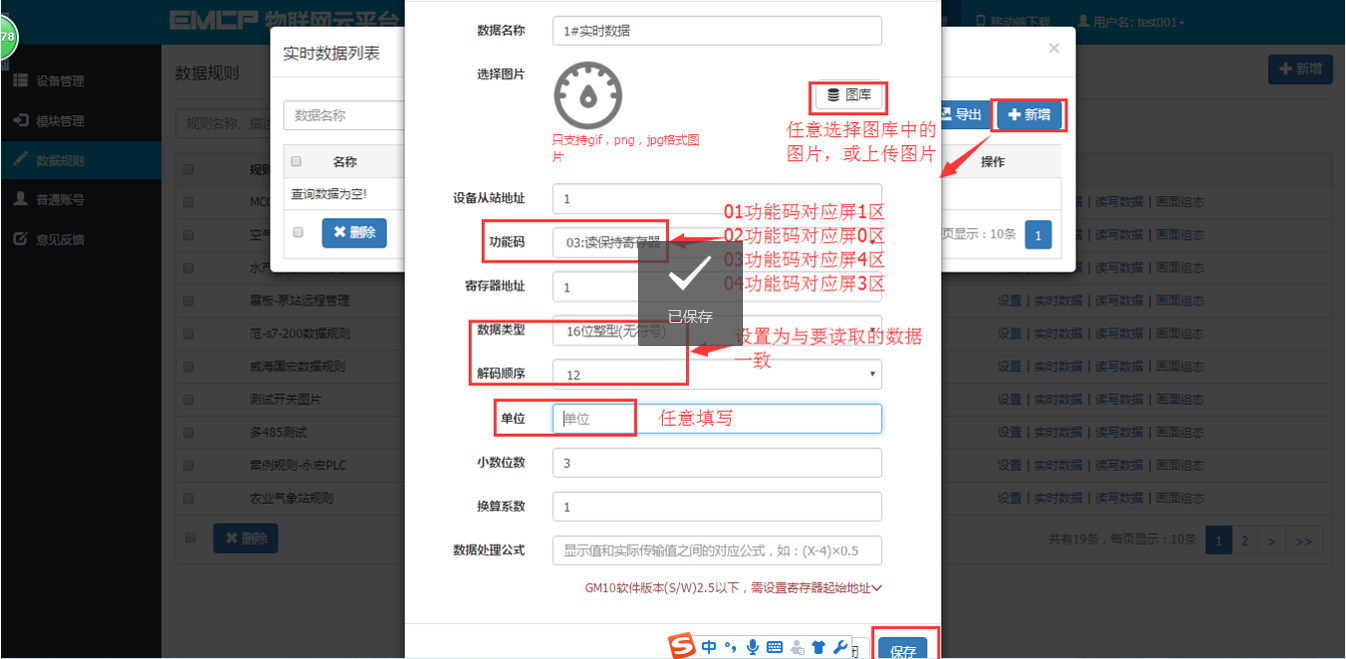Click 设置 link in 展板-泵站远程管理 row

pyautogui.click(x=1009, y=300)
